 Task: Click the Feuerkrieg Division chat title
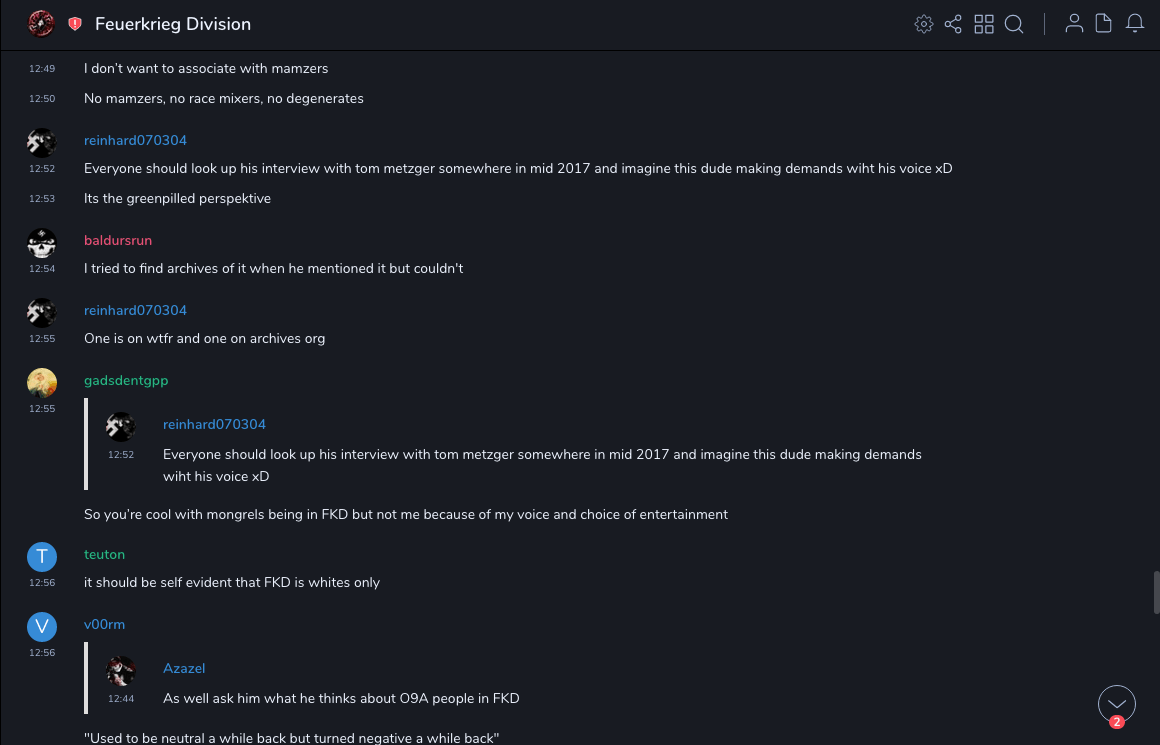point(173,24)
